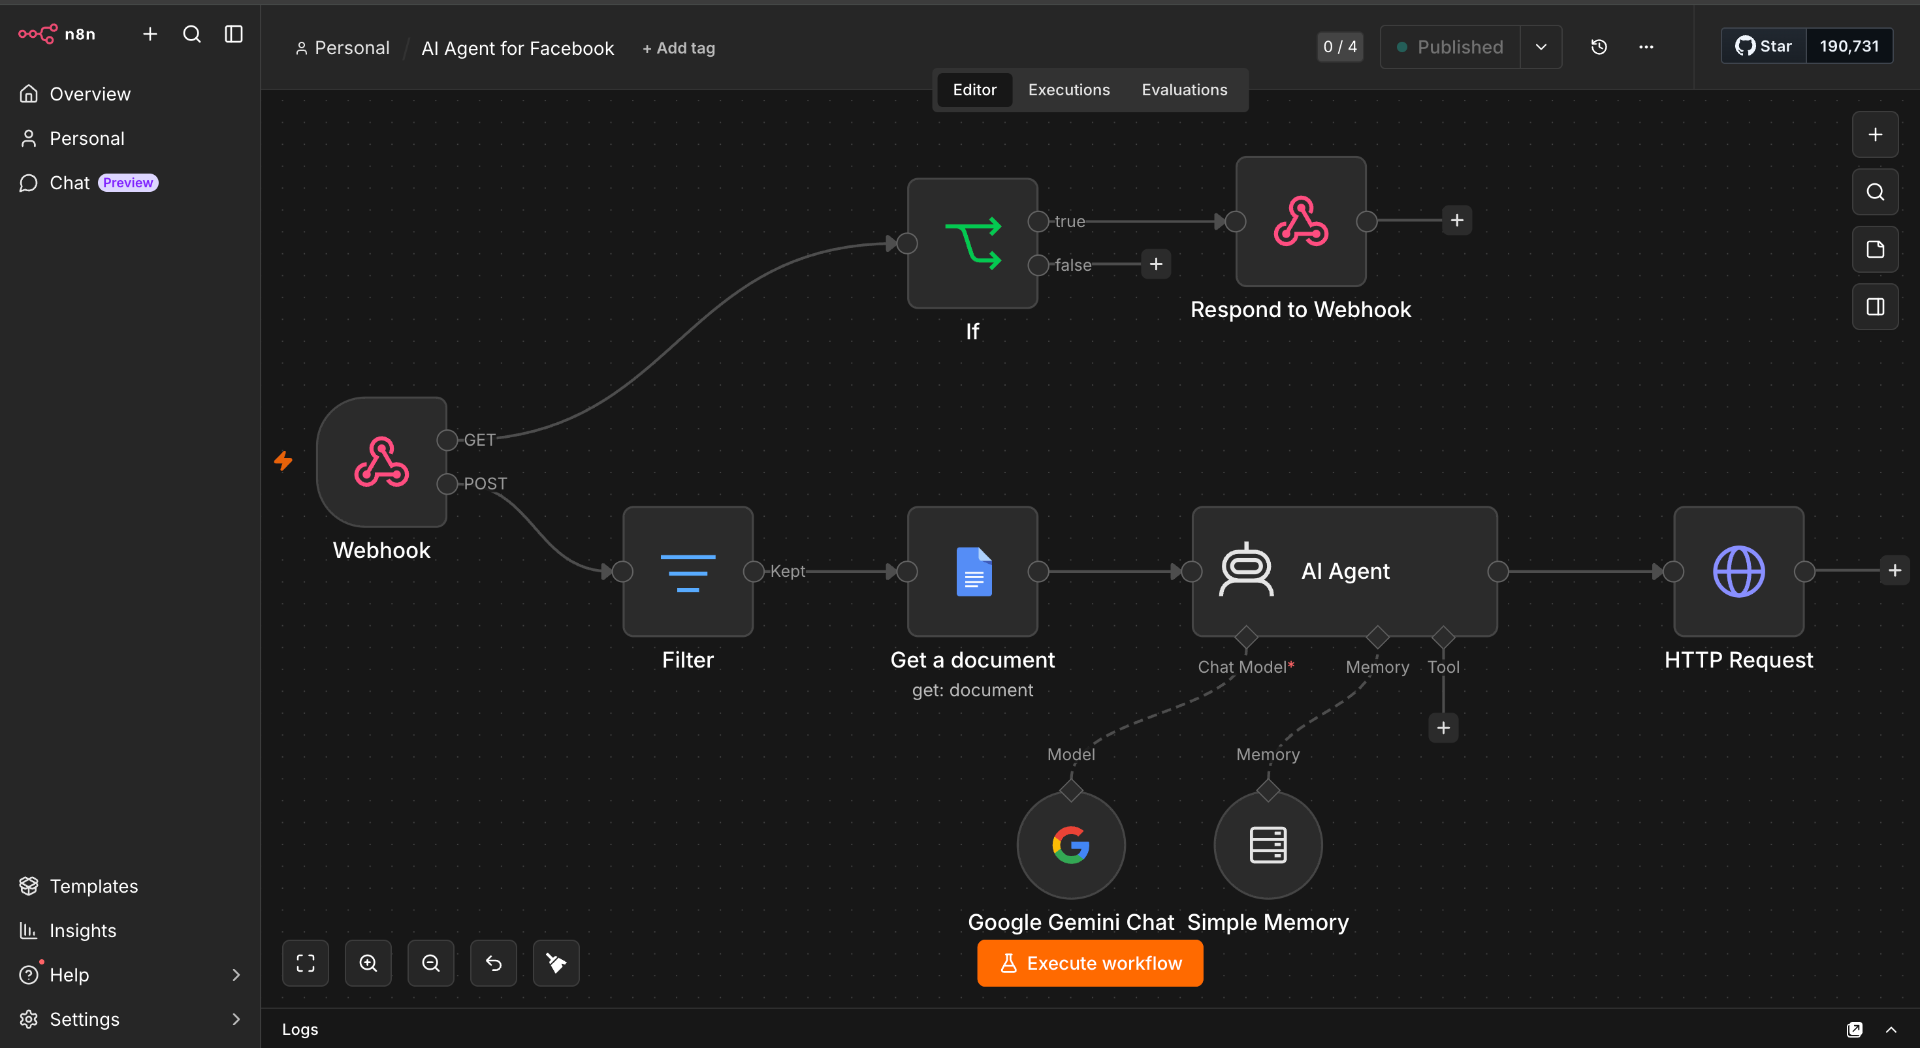Click the add node plus button on right panel

pos(1875,135)
